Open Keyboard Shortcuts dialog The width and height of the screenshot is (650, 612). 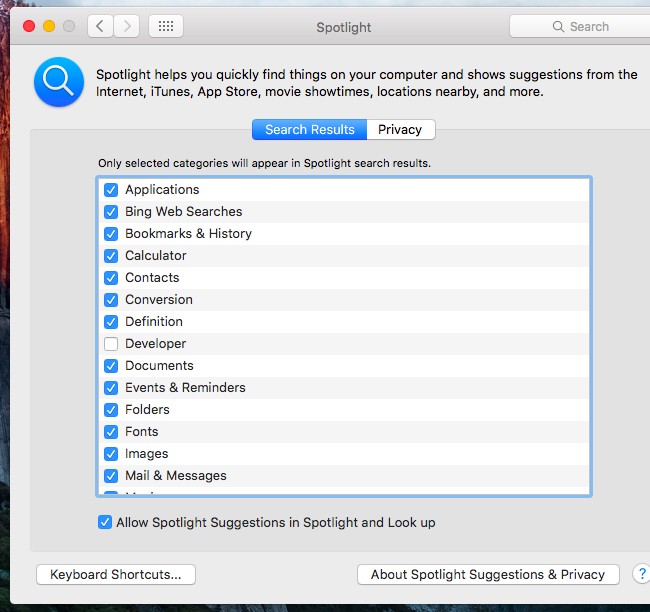(116, 574)
